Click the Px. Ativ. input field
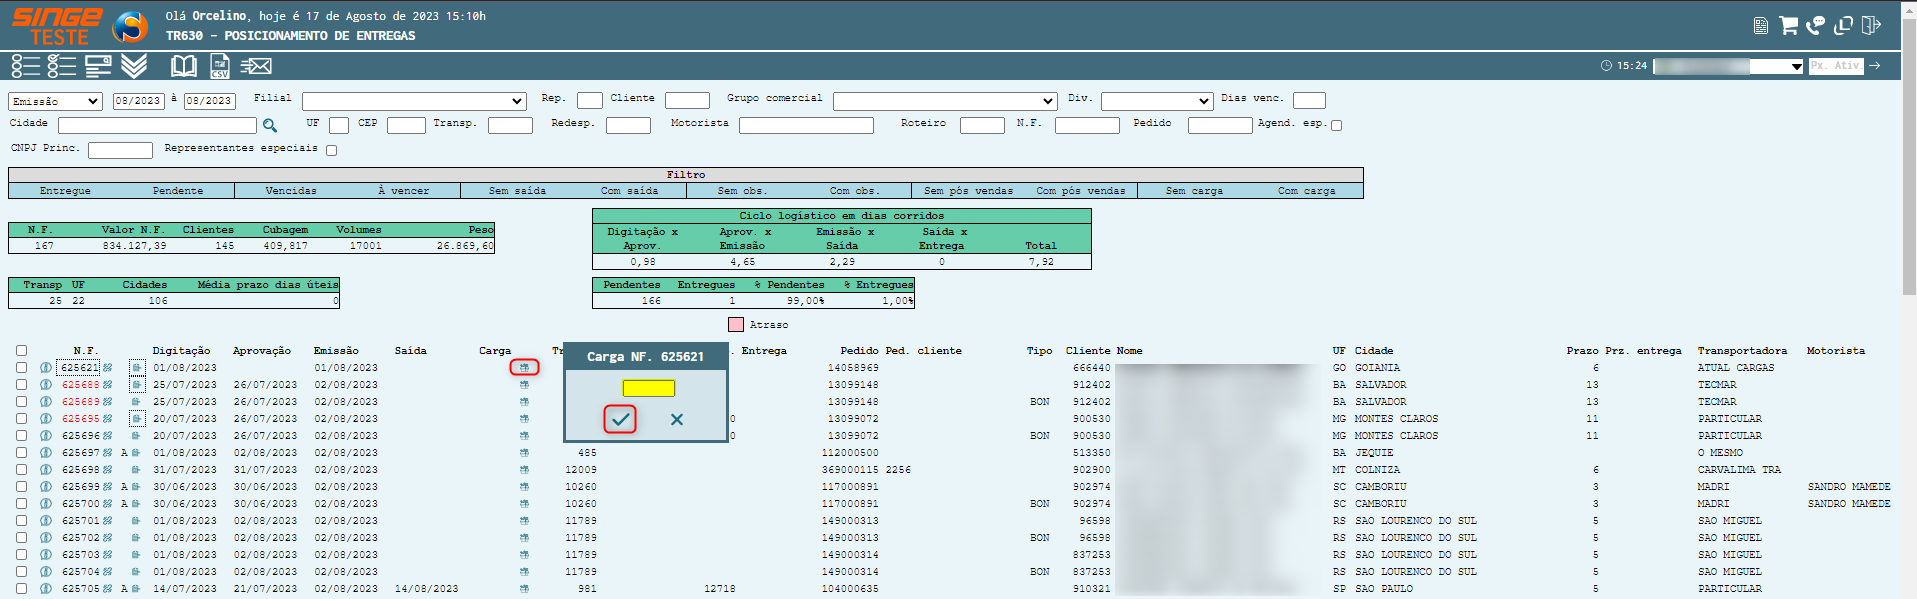Viewport: 1917px width, 599px height. (1836, 66)
